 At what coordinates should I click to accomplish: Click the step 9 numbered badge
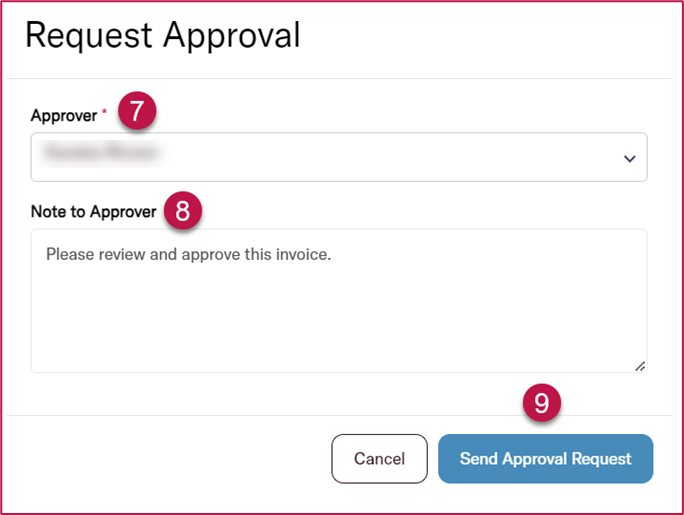coord(542,402)
